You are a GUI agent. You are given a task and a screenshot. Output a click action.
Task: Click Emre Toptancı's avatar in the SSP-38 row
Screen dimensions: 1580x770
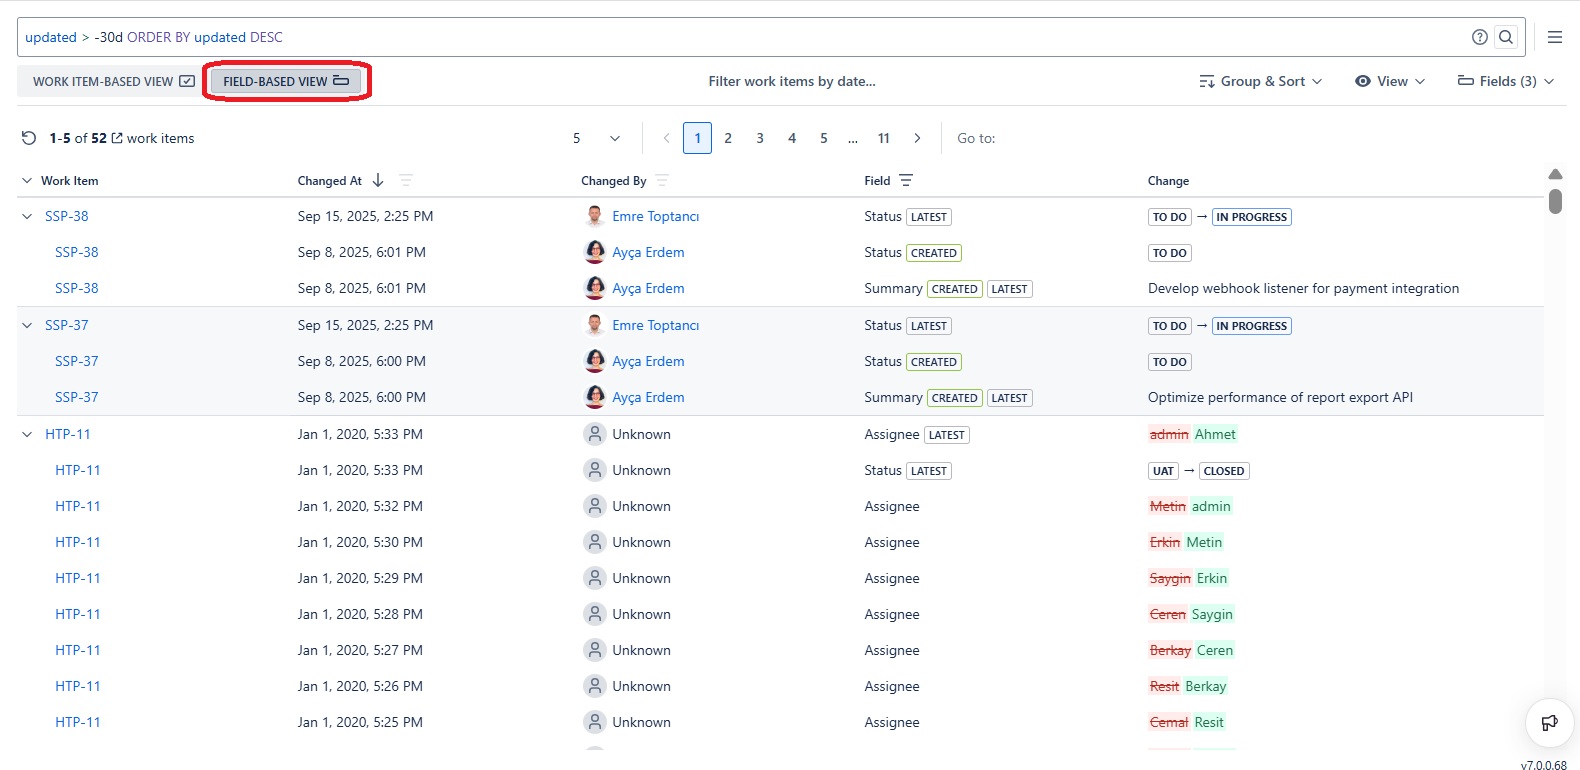(x=595, y=216)
